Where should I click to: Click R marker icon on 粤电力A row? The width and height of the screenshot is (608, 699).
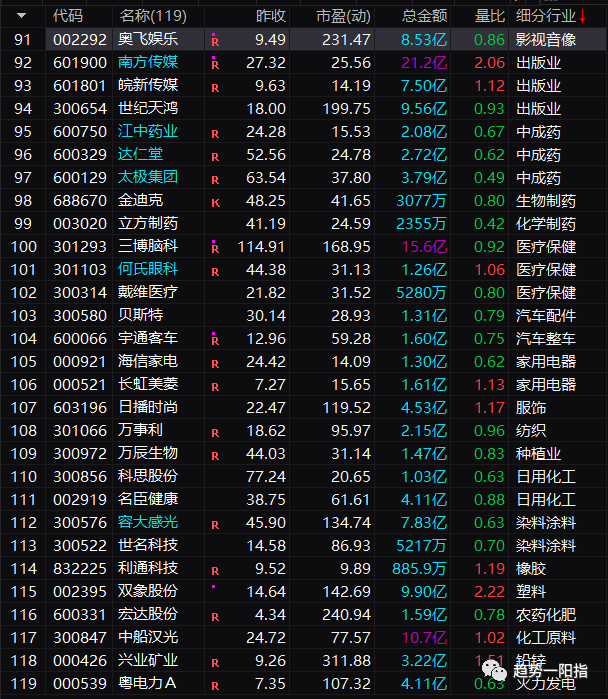pyautogui.click(x=215, y=686)
